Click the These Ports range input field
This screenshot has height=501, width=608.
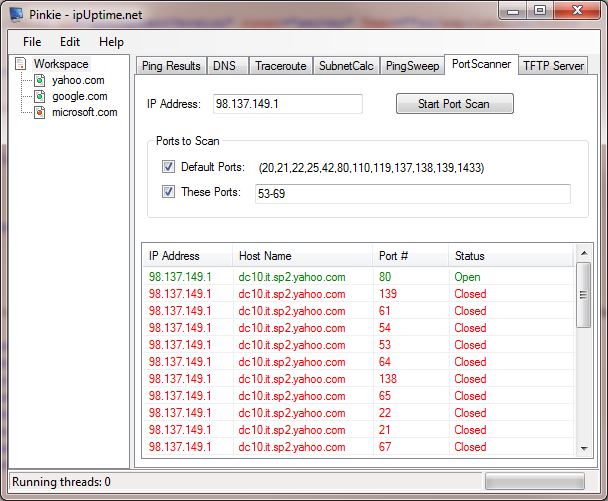coord(413,194)
